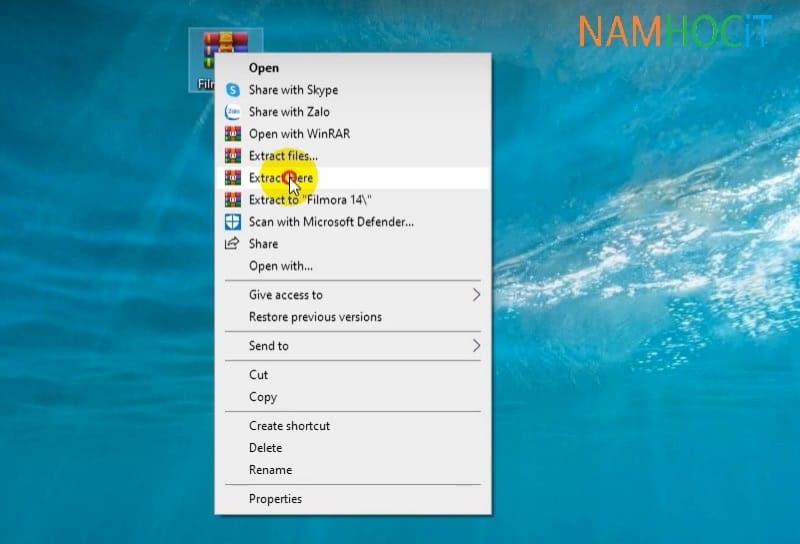Click the Skype icon in the context menu
The height and width of the screenshot is (544, 800).
pyautogui.click(x=233, y=90)
